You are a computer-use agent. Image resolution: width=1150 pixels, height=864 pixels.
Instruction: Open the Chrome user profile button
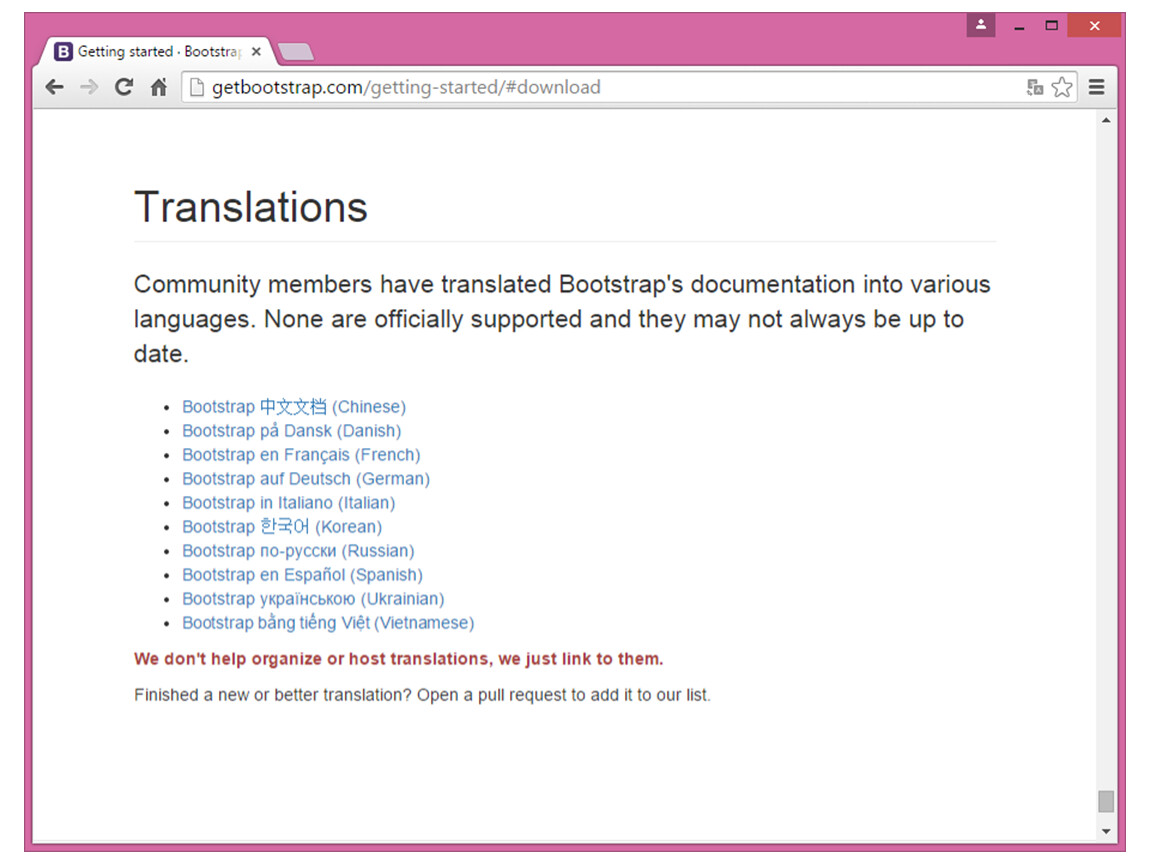pyautogui.click(x=980, y=25)
